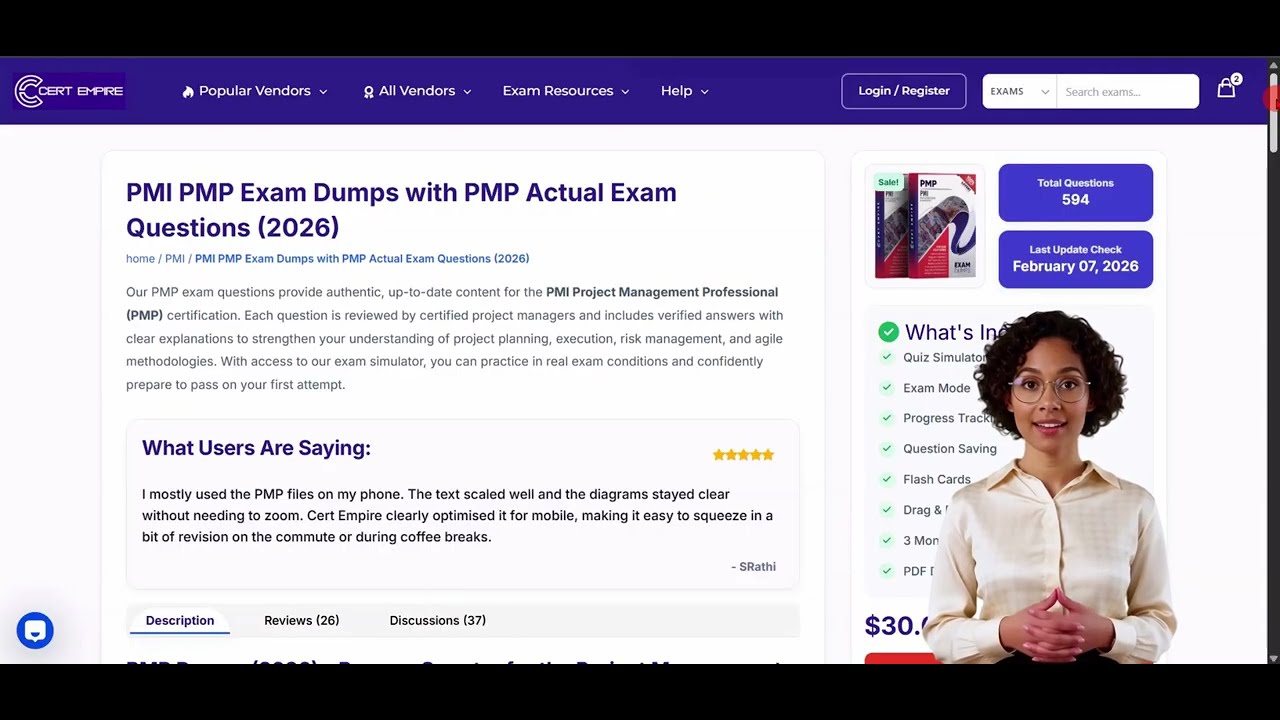The width and height of the screenshot is (1280, 720).
Task: Expand the Popular Vendors menu
Action: [x=255, y=91]
